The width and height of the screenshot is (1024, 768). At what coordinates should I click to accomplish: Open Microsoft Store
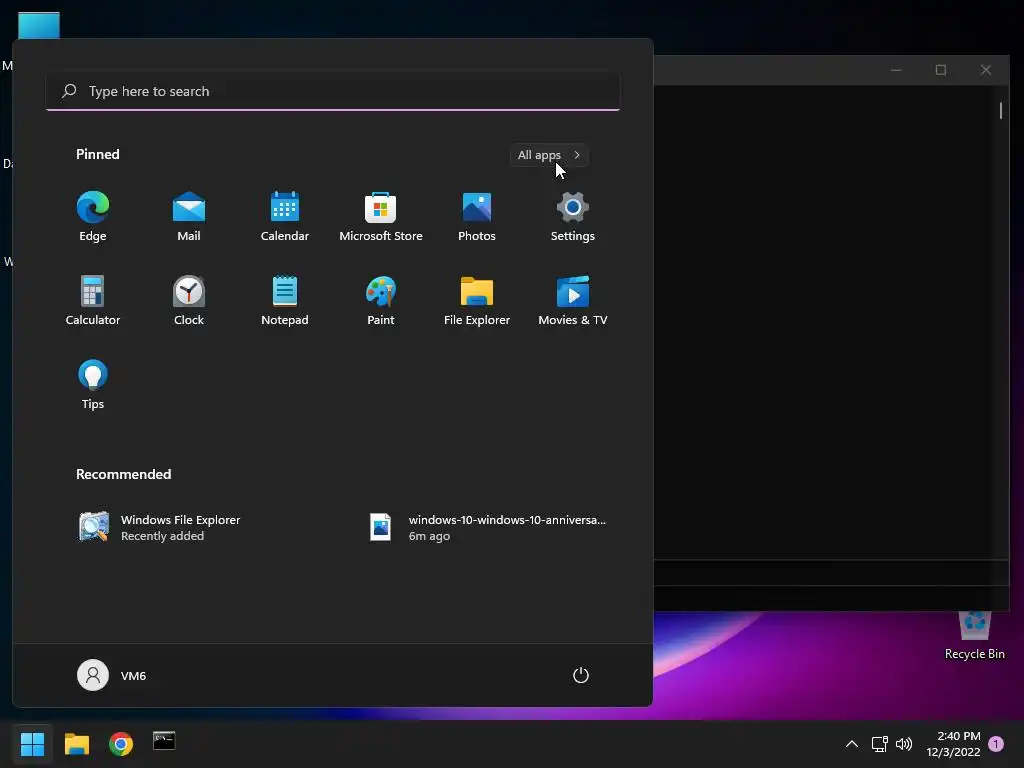[381, 217]
